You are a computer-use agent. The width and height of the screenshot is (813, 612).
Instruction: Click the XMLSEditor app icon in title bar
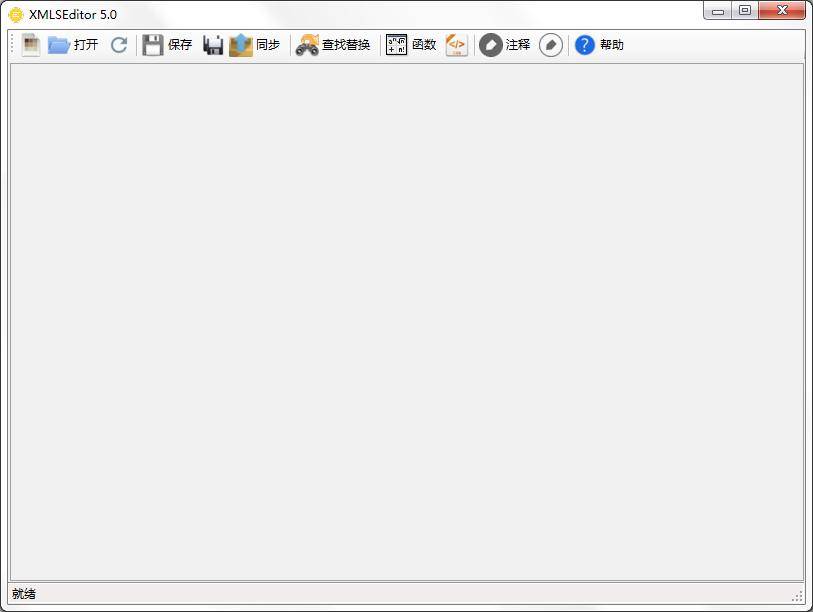[16, 14]
